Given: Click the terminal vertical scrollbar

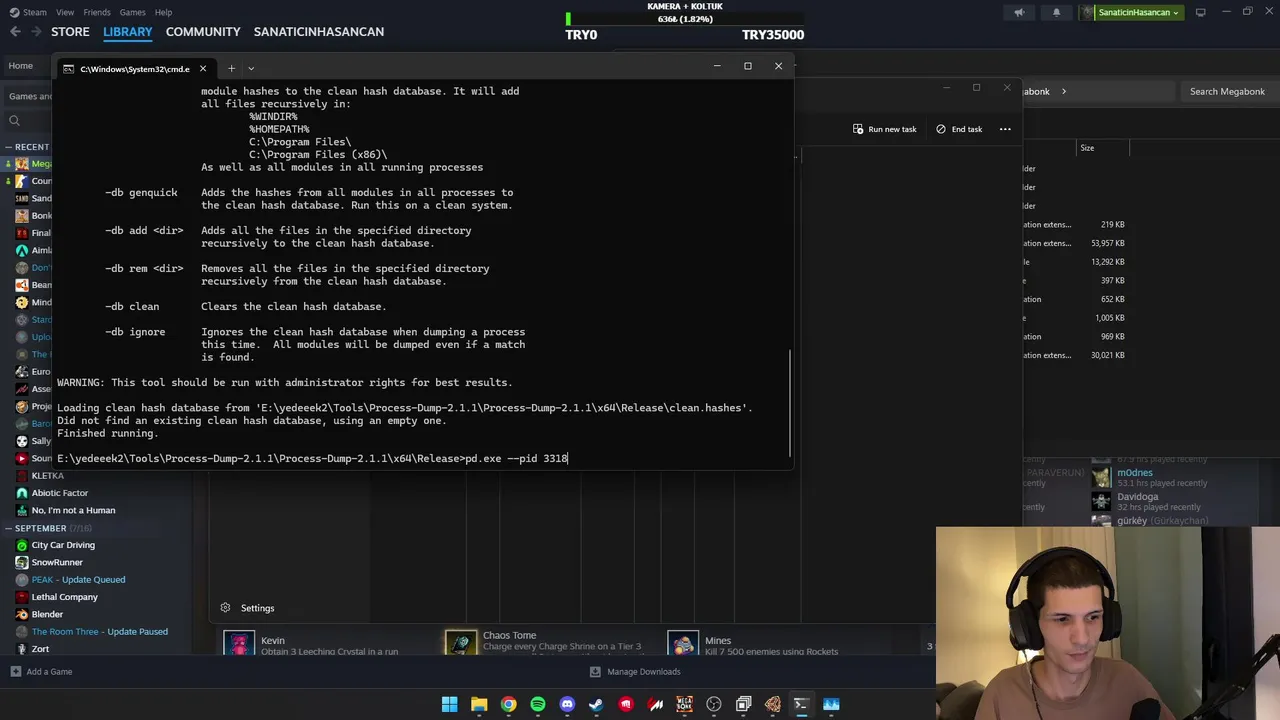Looking at the screenshot, I should (x=790, y=402).
